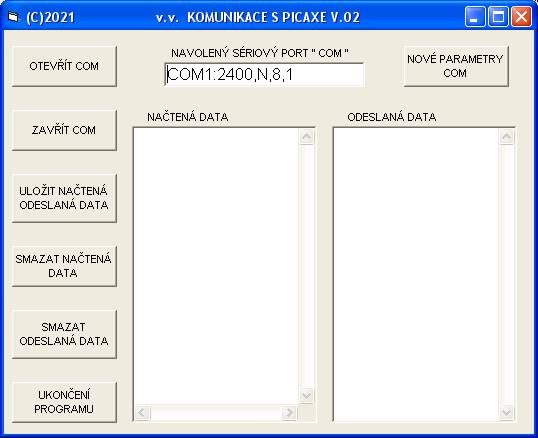This screenshot has height=438, width=538.
Task: Open NOVÉ PARAMETRY COM settings
Action: pos(456,66)
